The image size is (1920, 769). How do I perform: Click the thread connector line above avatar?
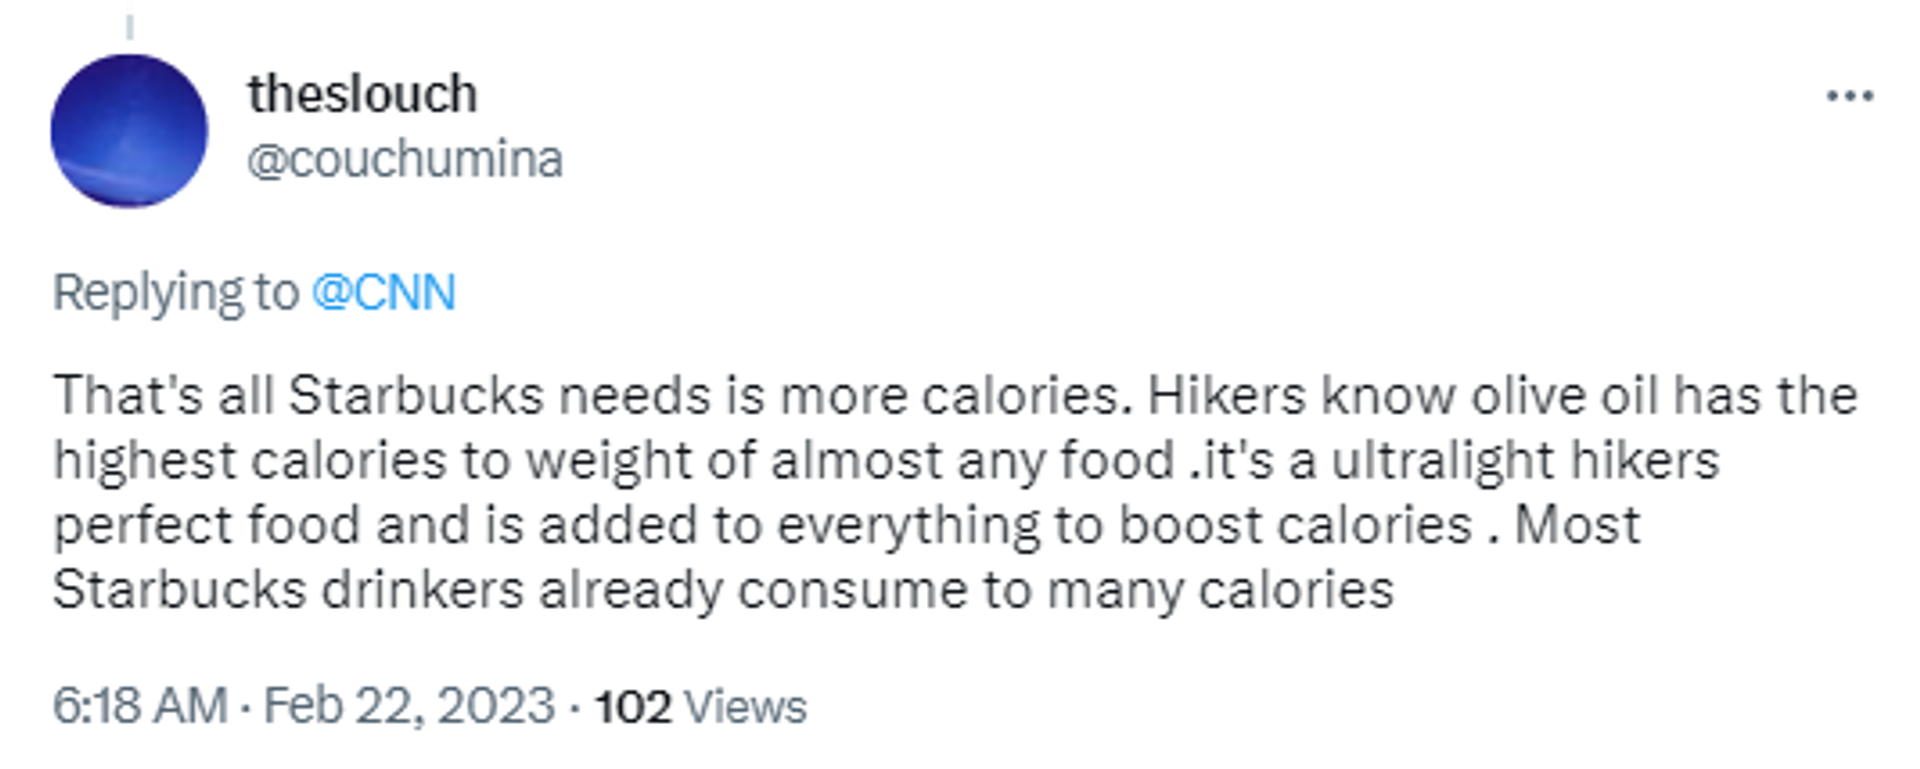click(x=129, y=26)
